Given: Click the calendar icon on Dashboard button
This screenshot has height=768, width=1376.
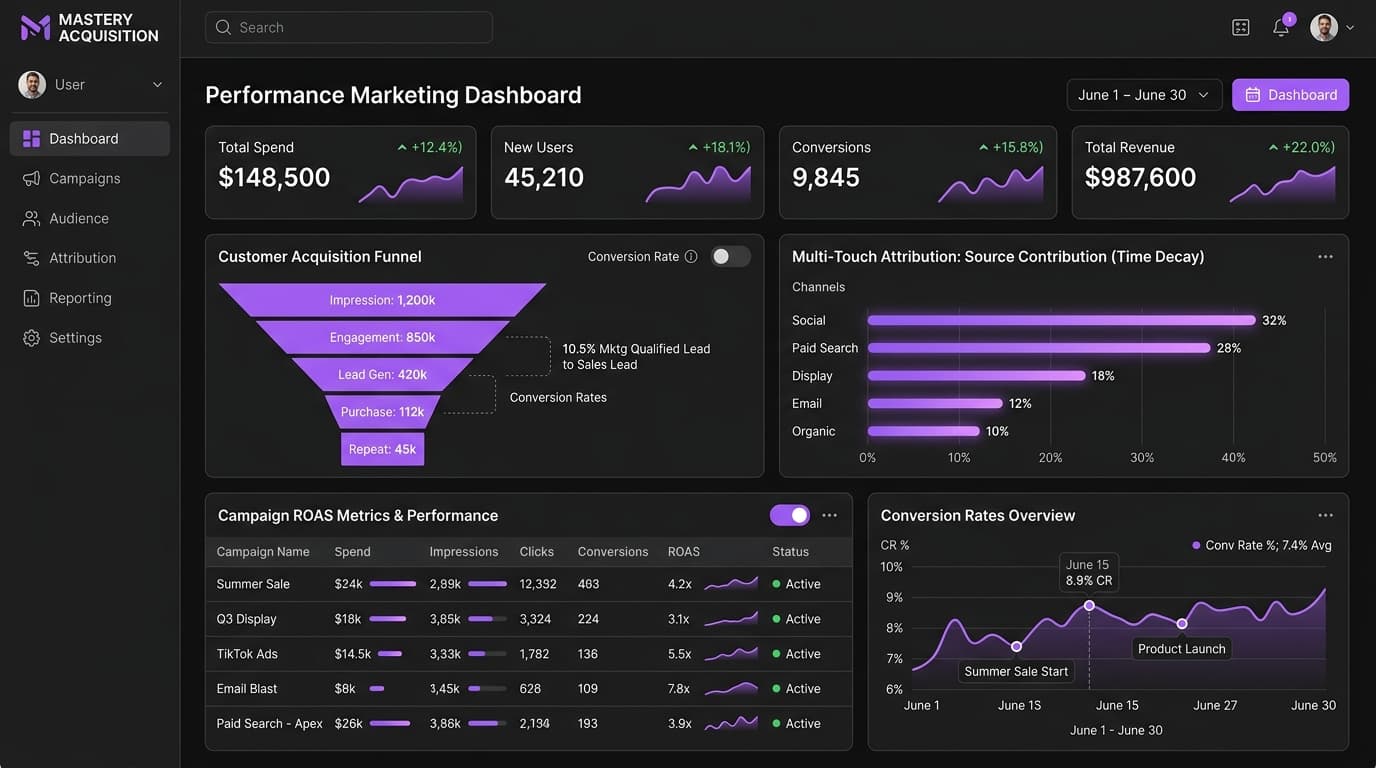Looking at the screenshot, I should click(1252, 95).
